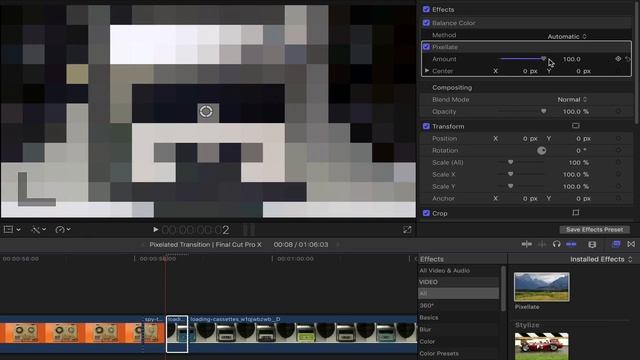
Task: Click the Opacity value 100.0 %
Action: 576,111
